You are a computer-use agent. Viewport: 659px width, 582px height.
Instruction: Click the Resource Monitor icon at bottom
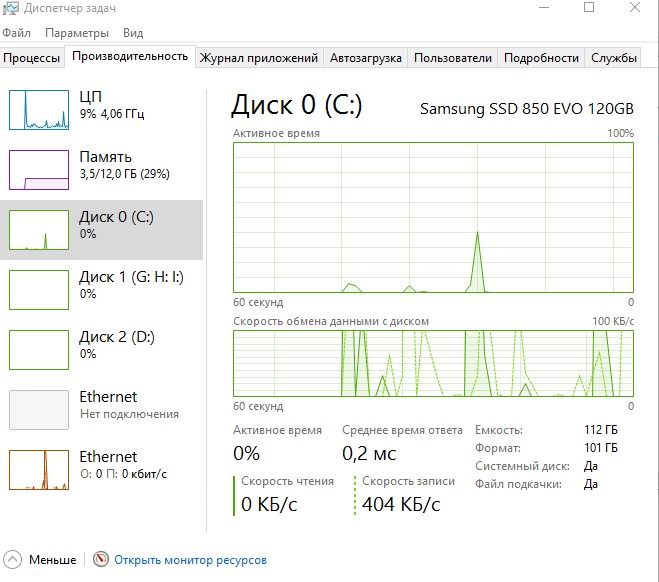[x=101, y=560]
